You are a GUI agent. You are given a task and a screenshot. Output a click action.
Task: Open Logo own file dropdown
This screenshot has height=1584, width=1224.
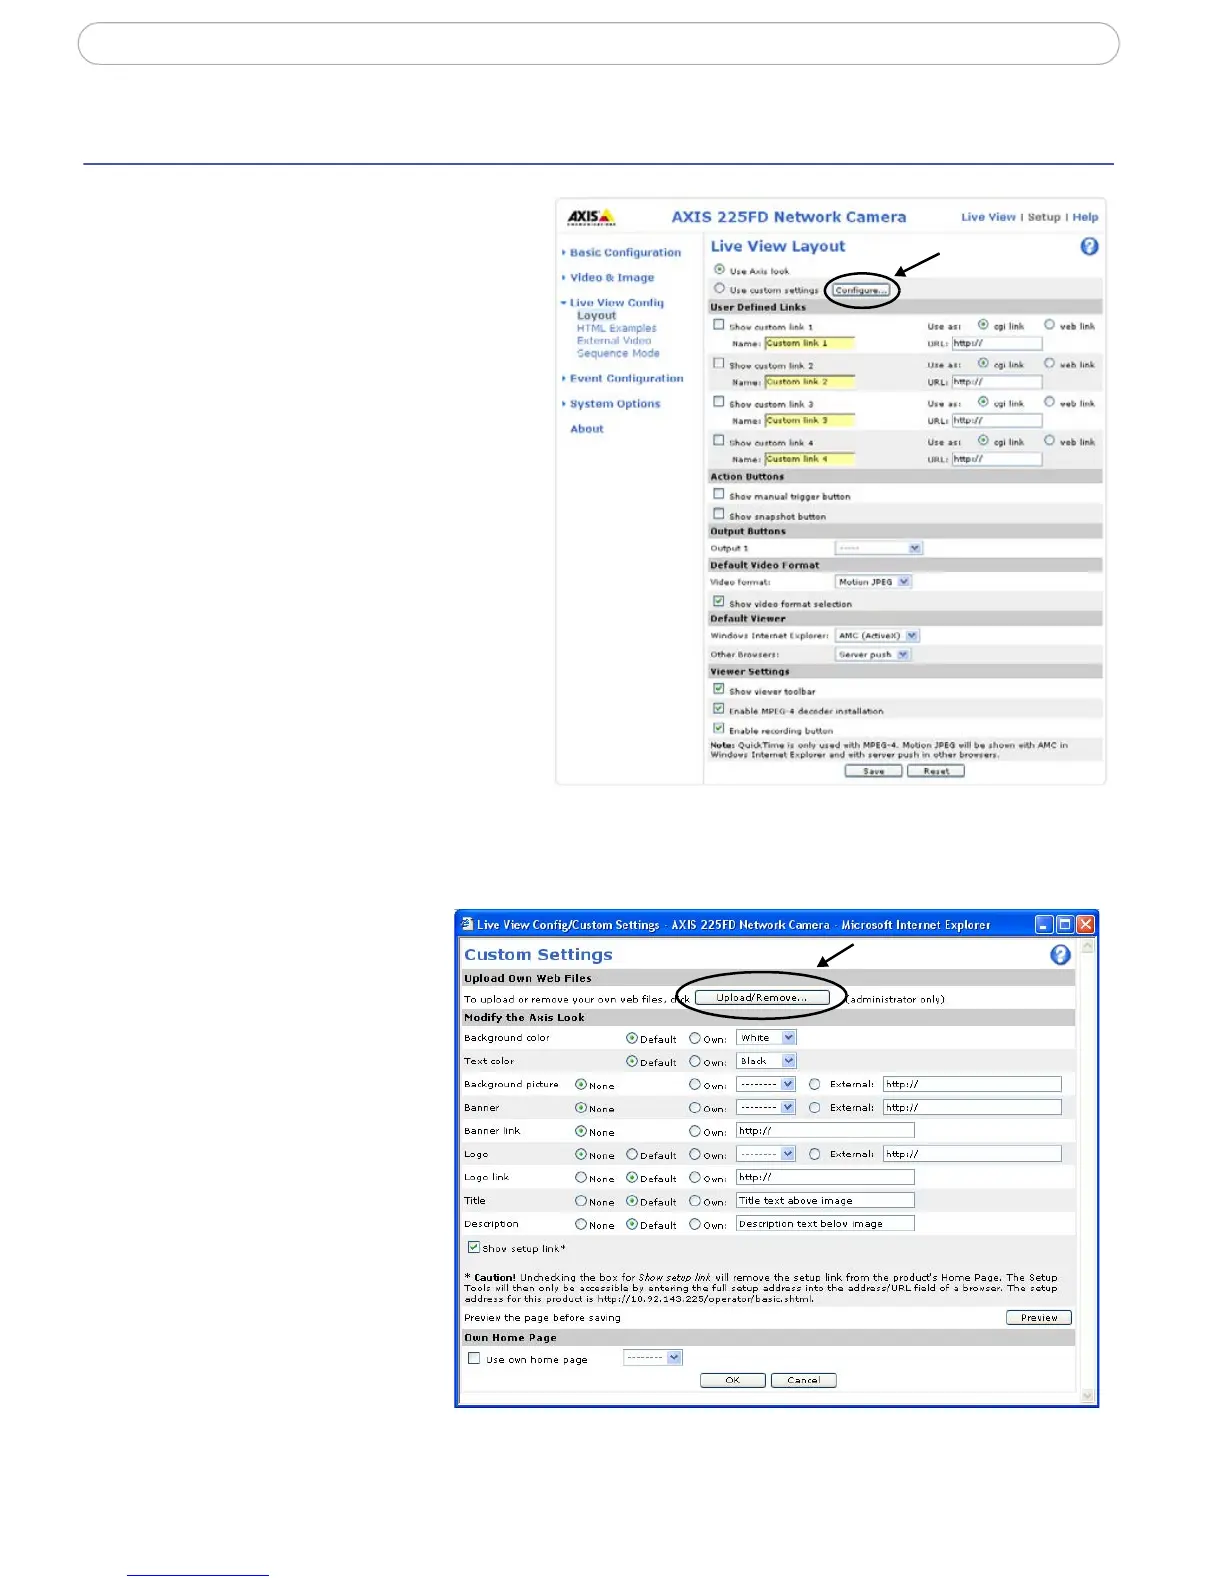766,1154
